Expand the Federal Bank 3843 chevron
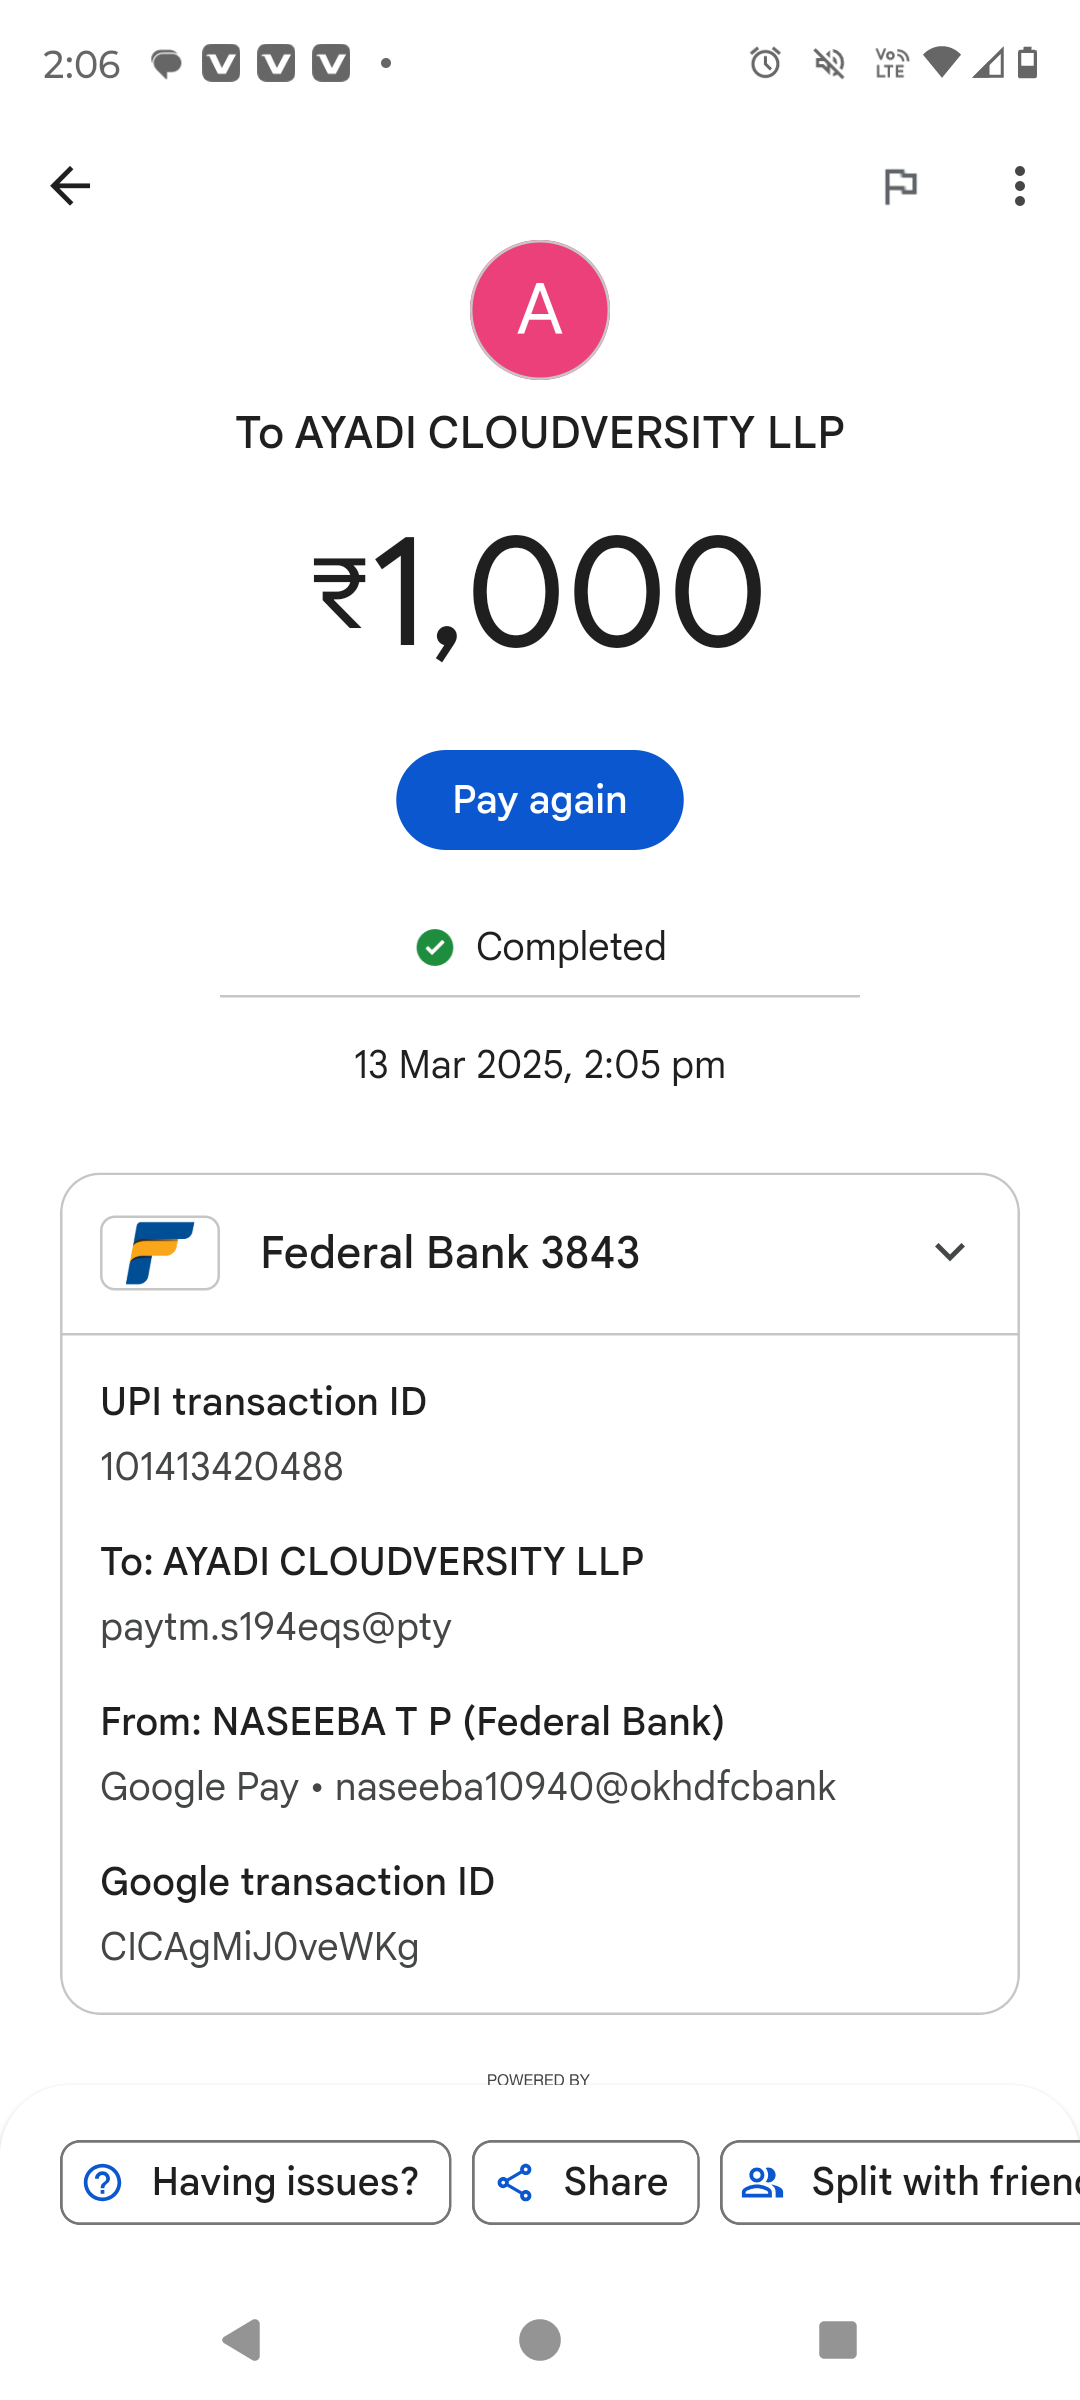Screen dimensions: 1080x2400 pos(949,1252)
